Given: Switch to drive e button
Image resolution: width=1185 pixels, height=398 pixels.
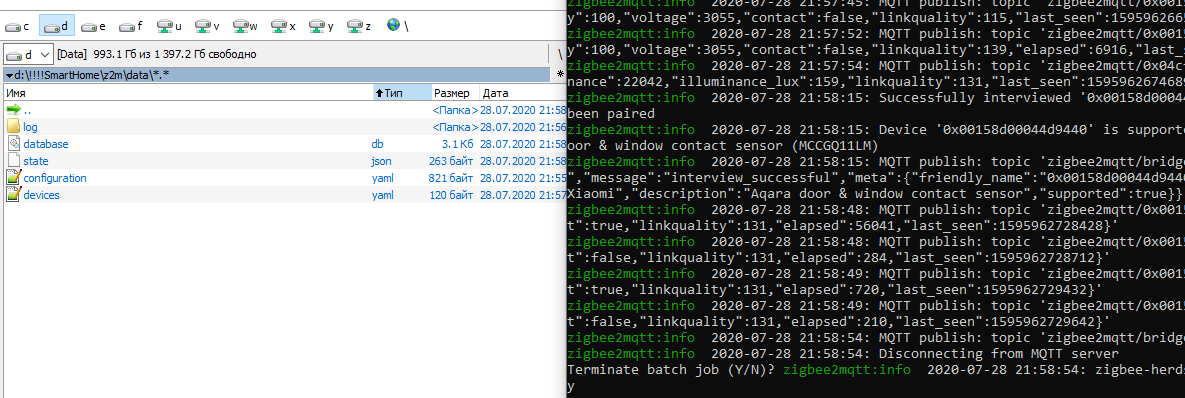Looking at the screenshot, I should click(94, 26).
